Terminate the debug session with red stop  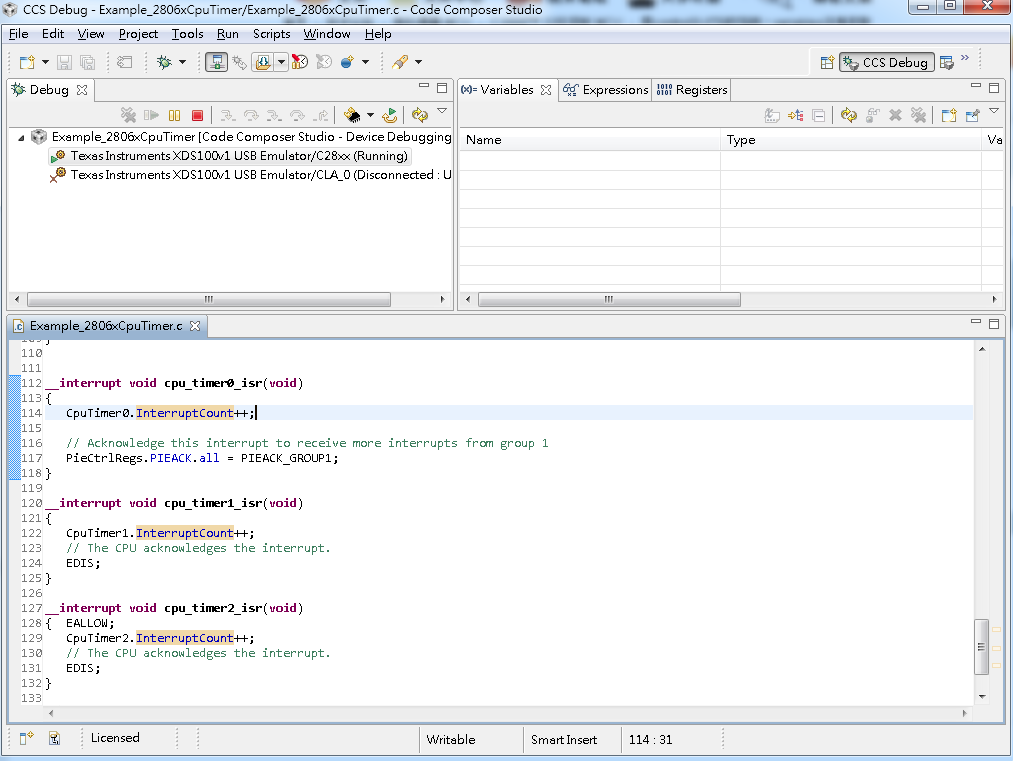coord(197,116)
